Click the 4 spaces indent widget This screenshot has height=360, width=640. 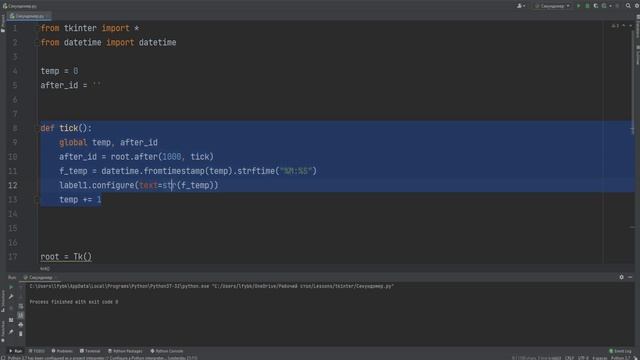pyautogui.click(x=600, y=358)
